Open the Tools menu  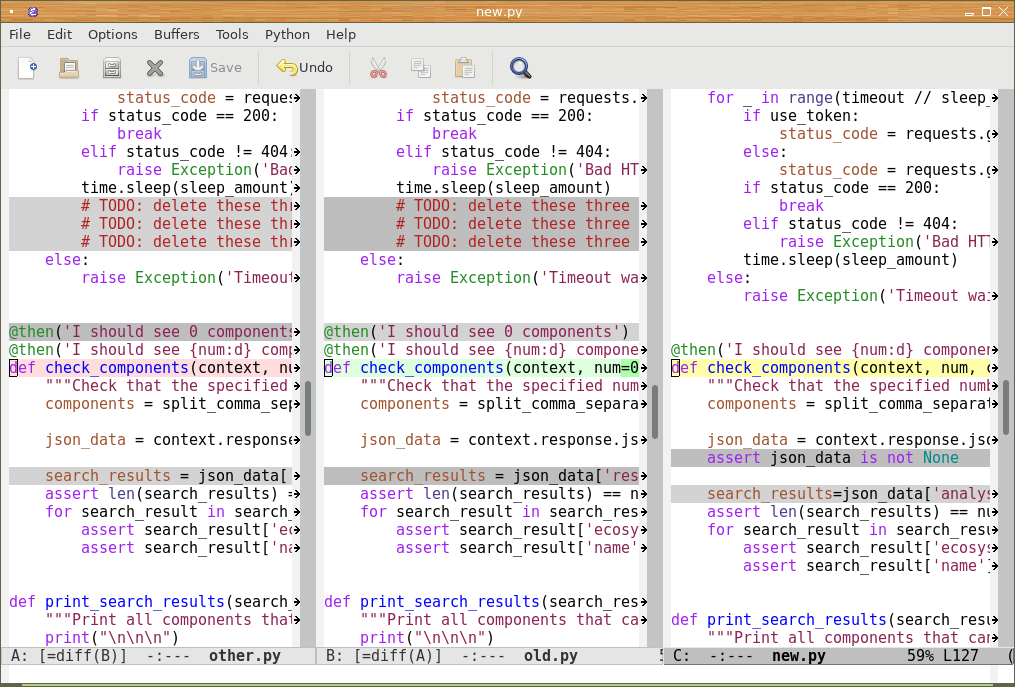tap(232, 34)
